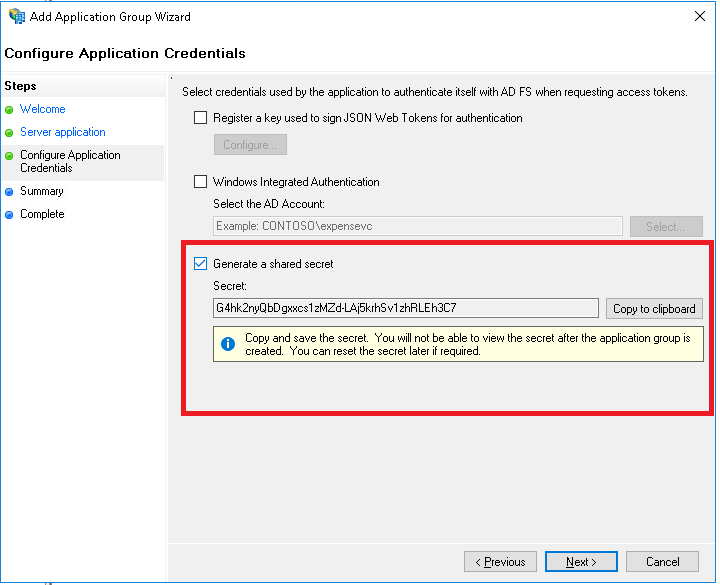Viewport: 720px width, 585px height.
Task: Uncheck Generate a shared secret
Action: 201,264
